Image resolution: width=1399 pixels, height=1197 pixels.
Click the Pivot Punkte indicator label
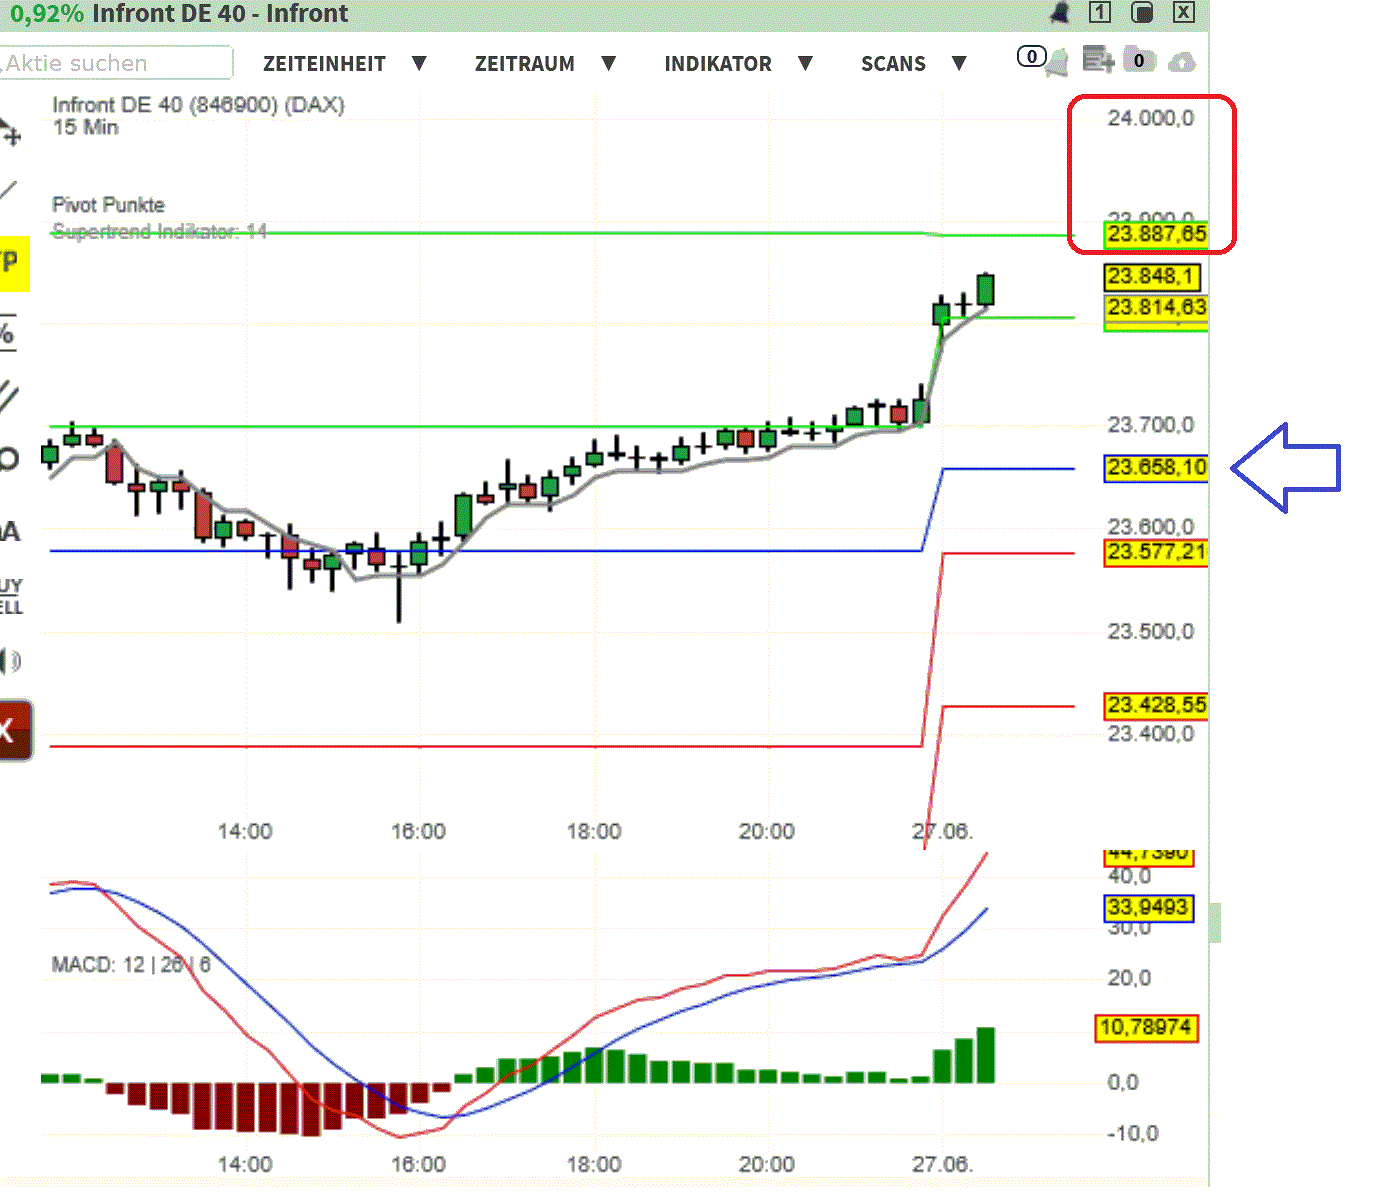pyautogui.click(x=108, y=205)
